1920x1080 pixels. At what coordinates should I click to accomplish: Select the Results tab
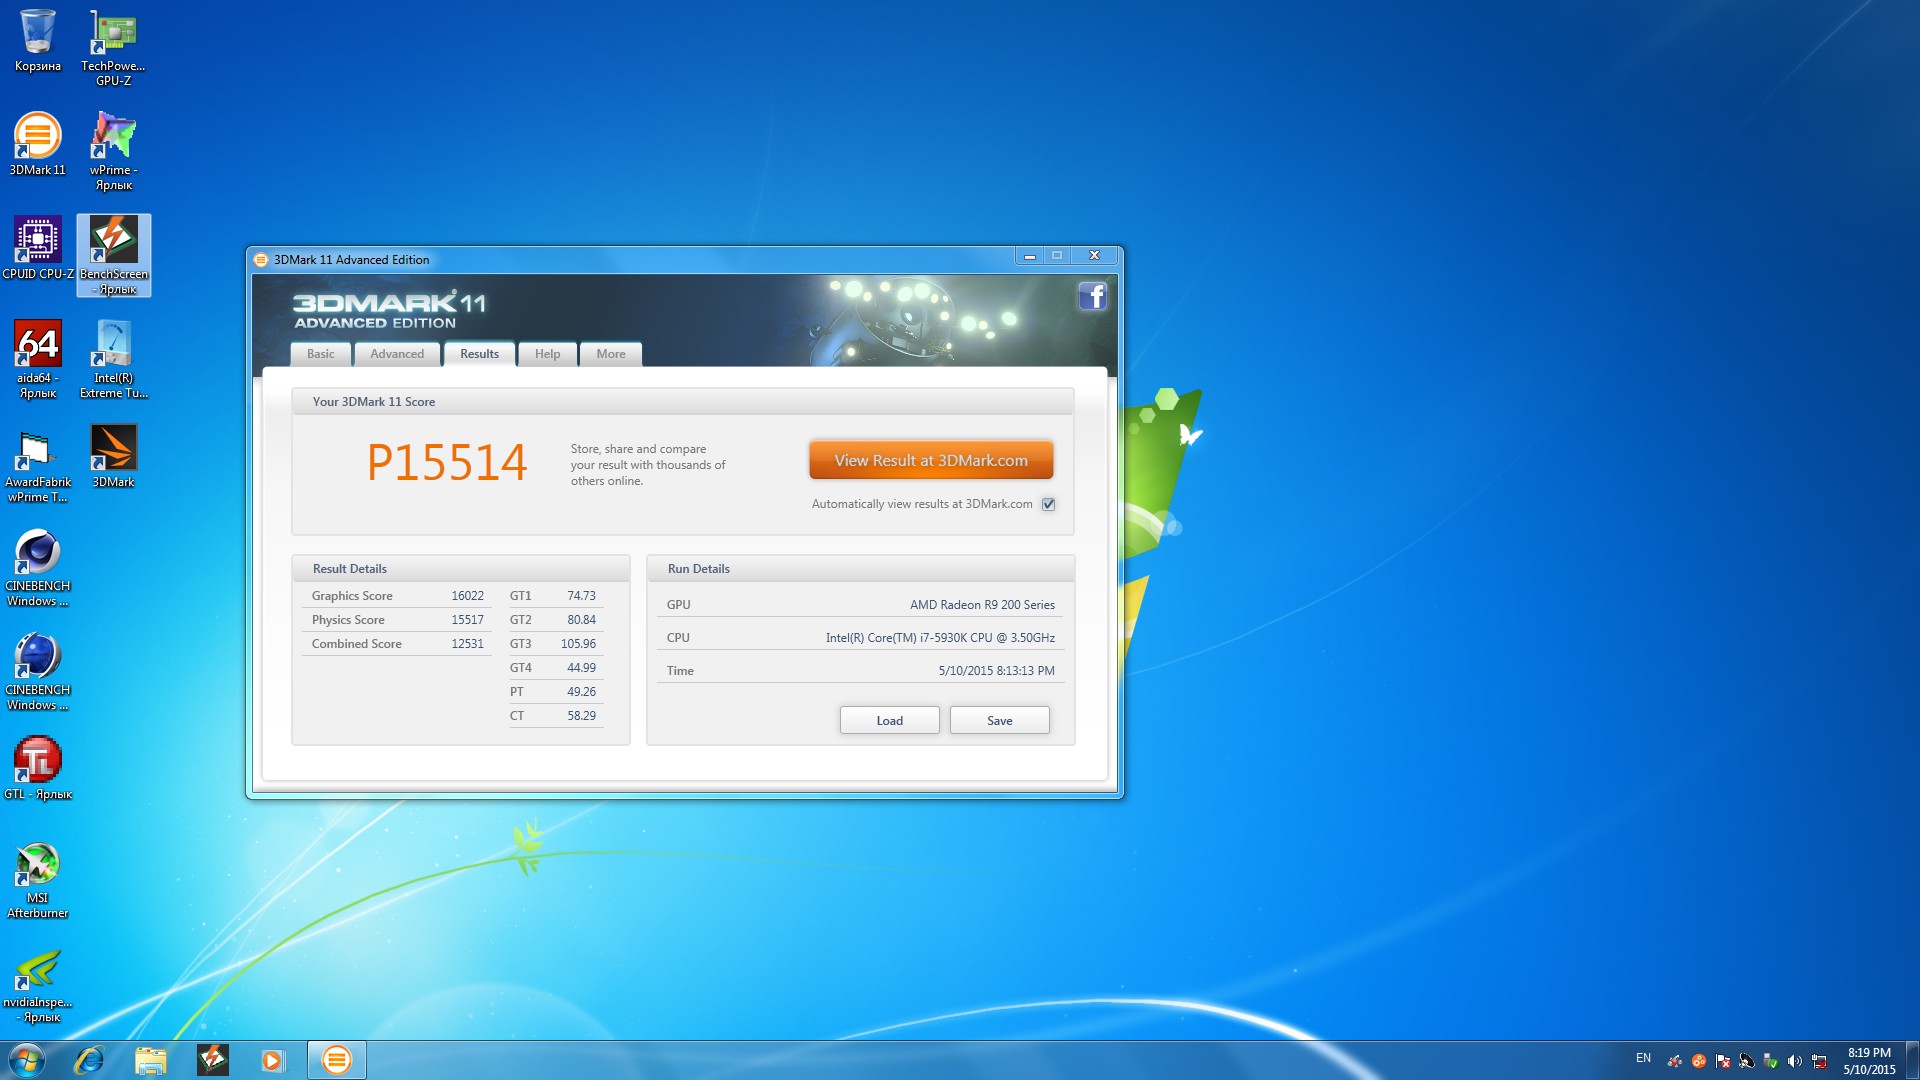(479, 354)
